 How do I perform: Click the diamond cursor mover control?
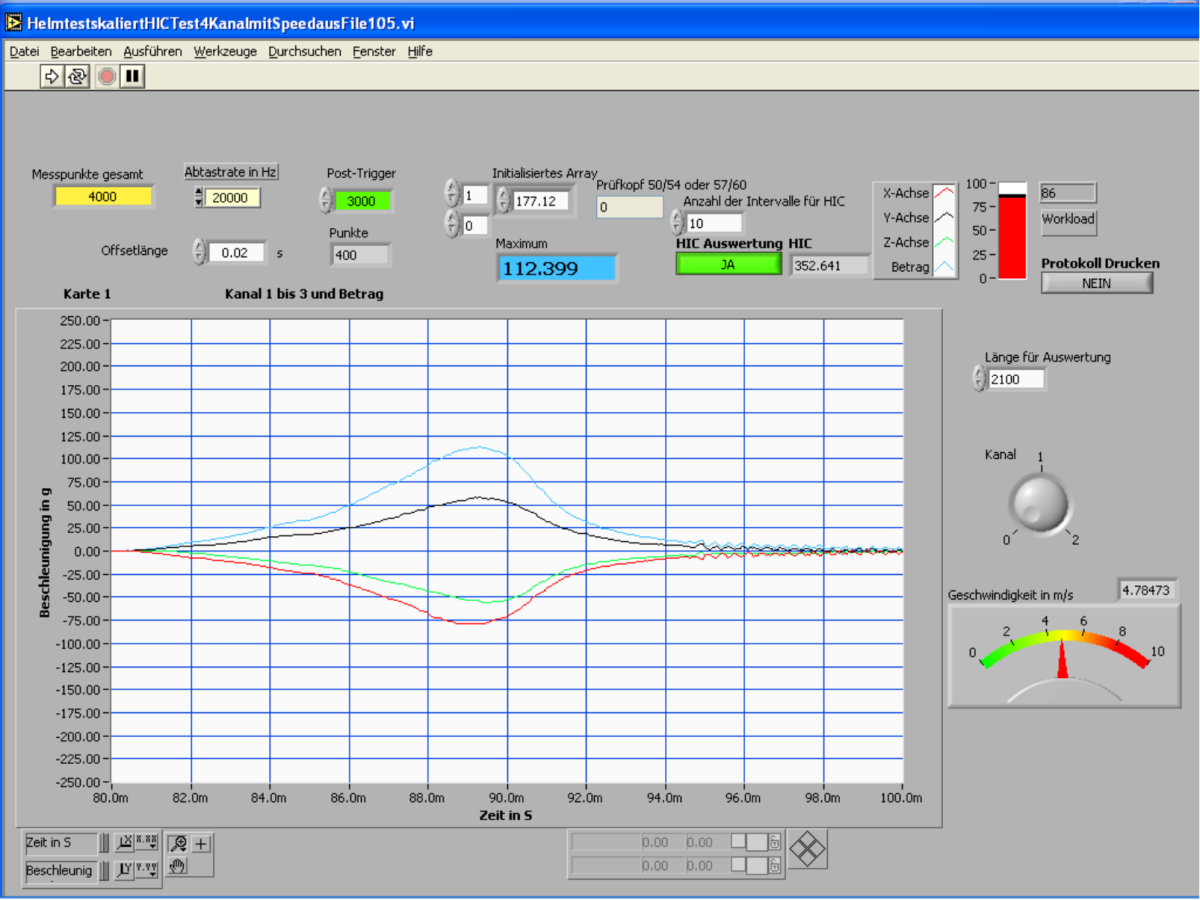click(808, 850)
